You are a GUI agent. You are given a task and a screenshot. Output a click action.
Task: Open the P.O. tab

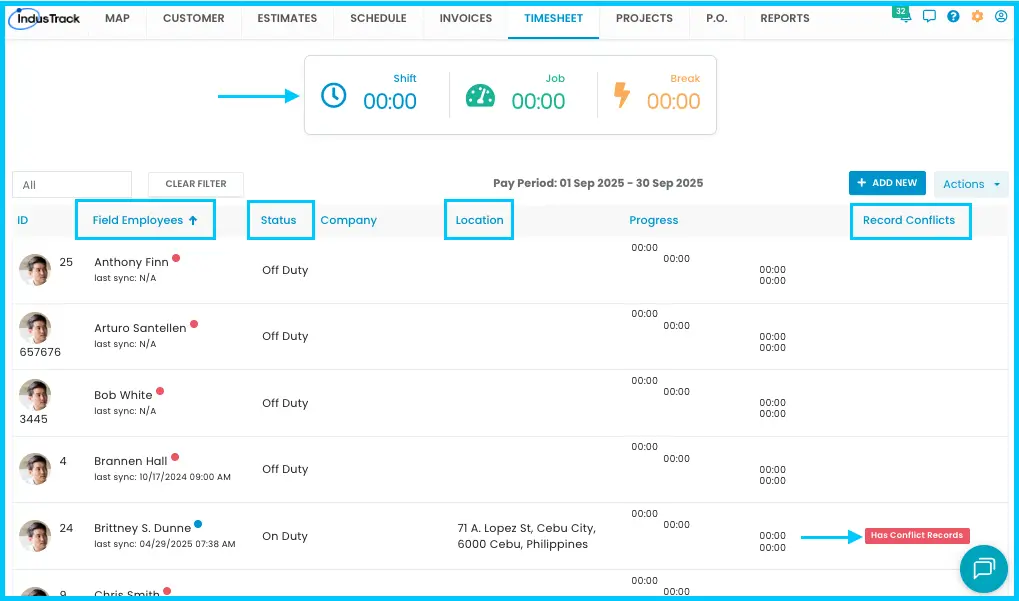(x=717, y=18)
